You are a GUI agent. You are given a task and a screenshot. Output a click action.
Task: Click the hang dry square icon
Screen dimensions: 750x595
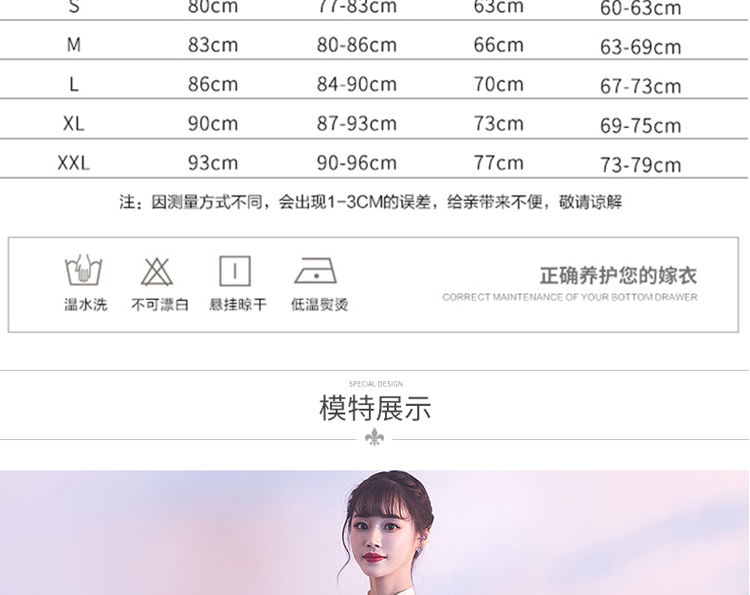pyautogui.click(x=235, y=271)
